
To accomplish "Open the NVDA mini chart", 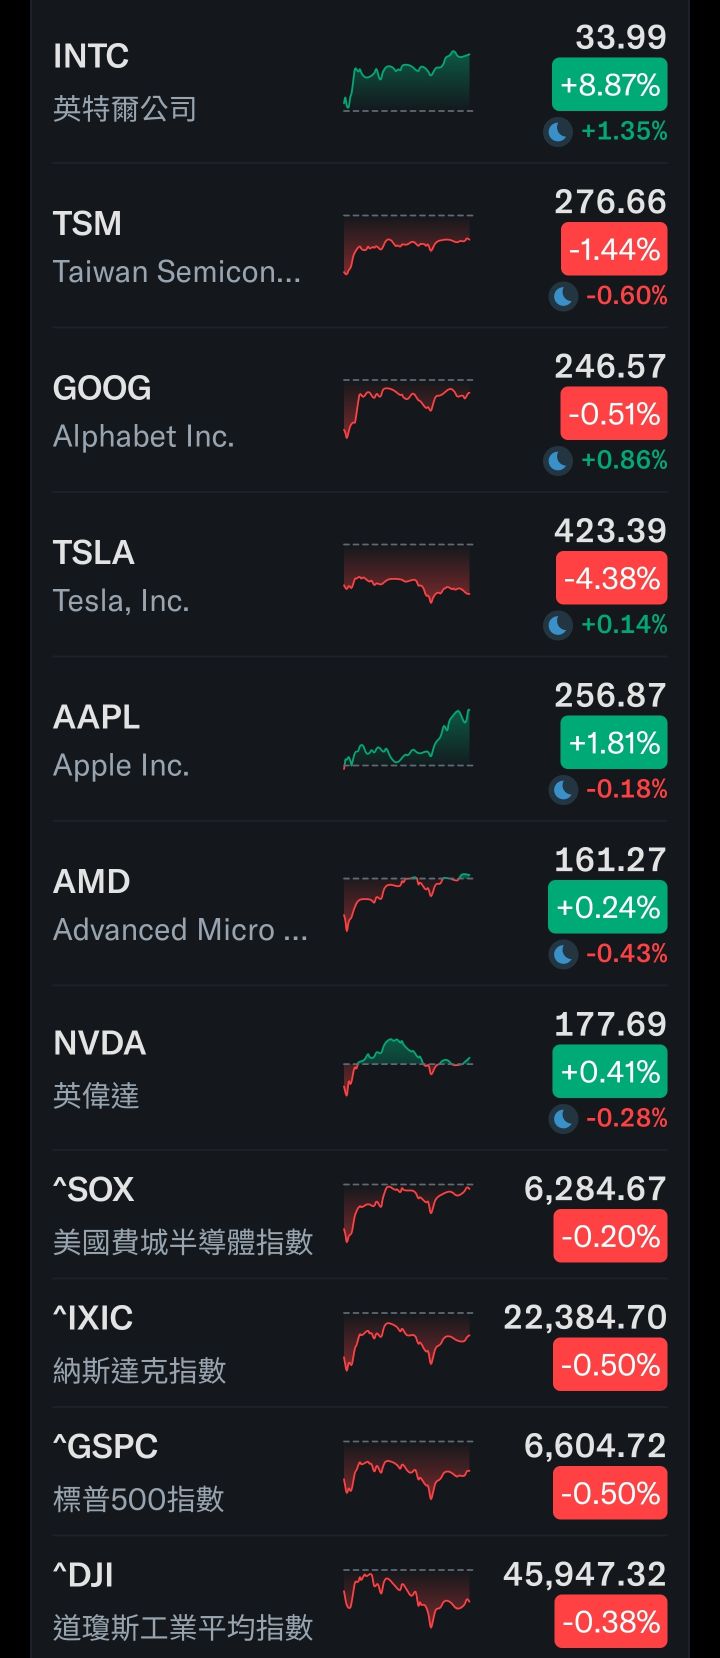I will click(x=407, y=1067).
